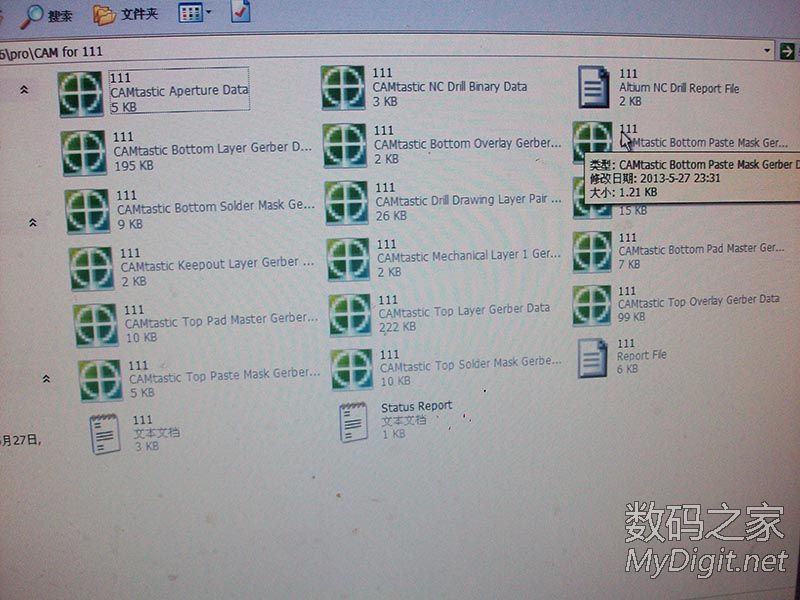Open the 搜索 (Search) toolbar button

tap(46, 15)
